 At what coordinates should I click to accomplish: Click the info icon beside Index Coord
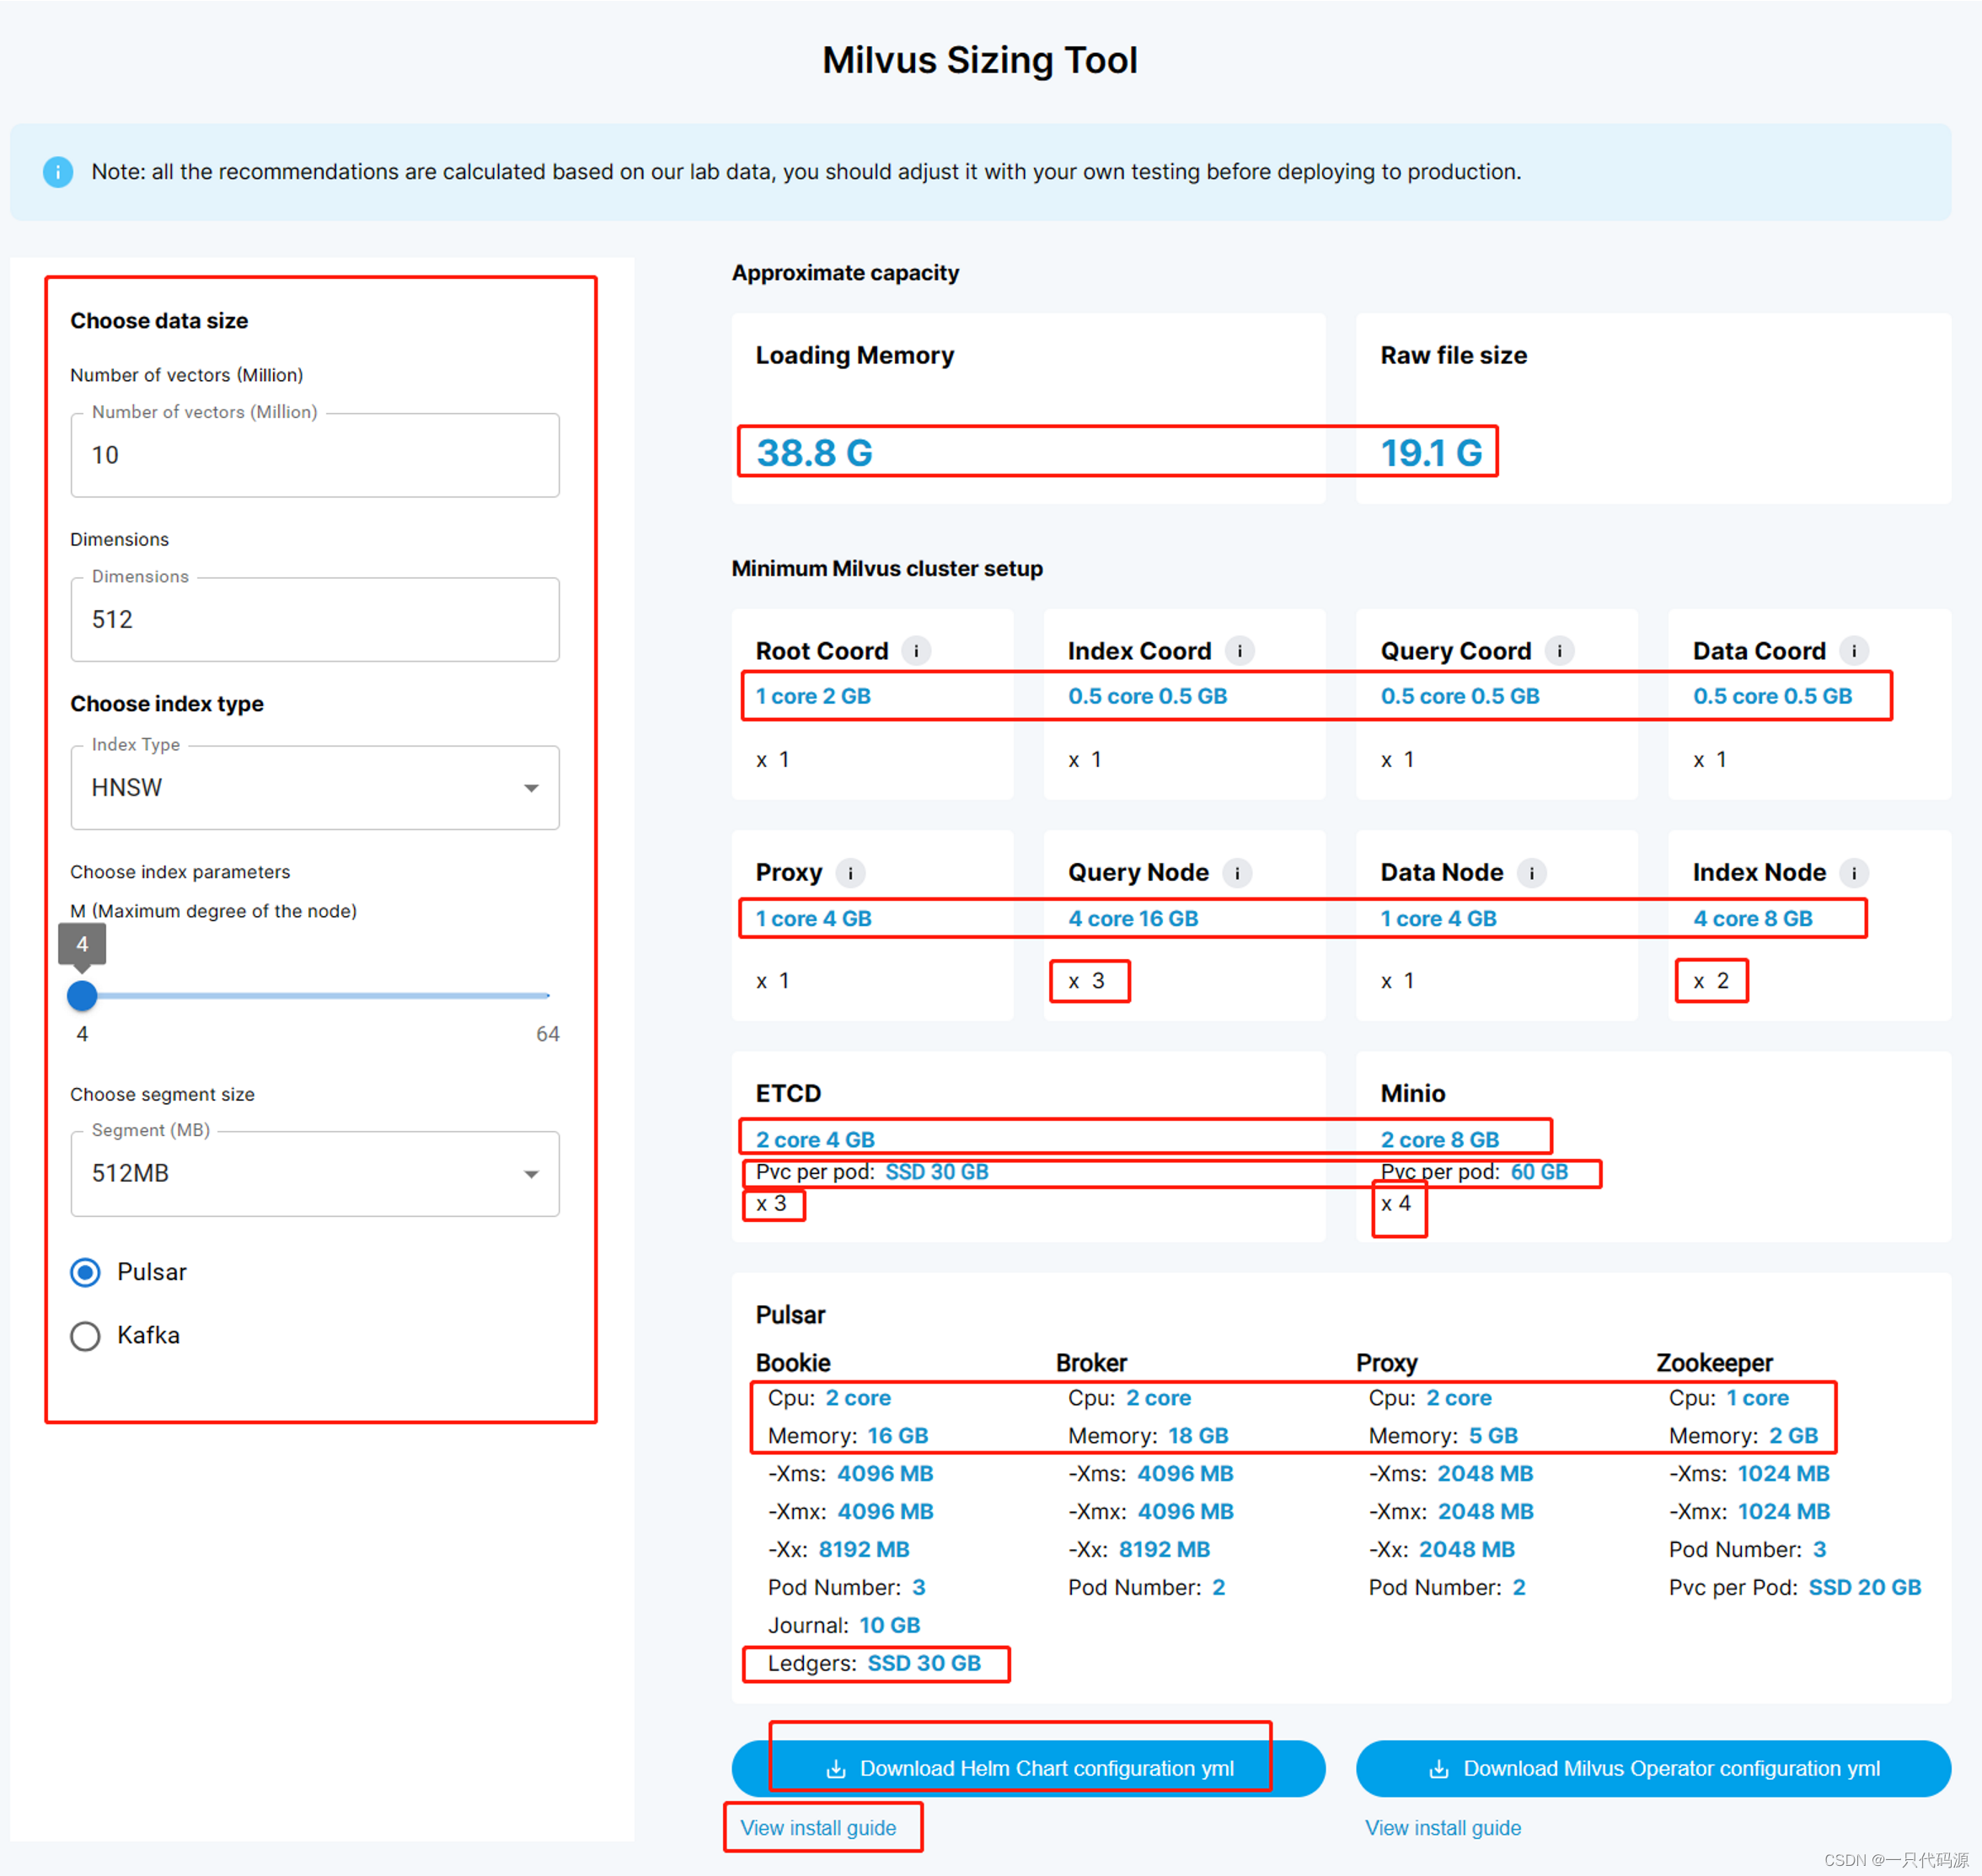pyautogui.click(x=1239, y=651)
